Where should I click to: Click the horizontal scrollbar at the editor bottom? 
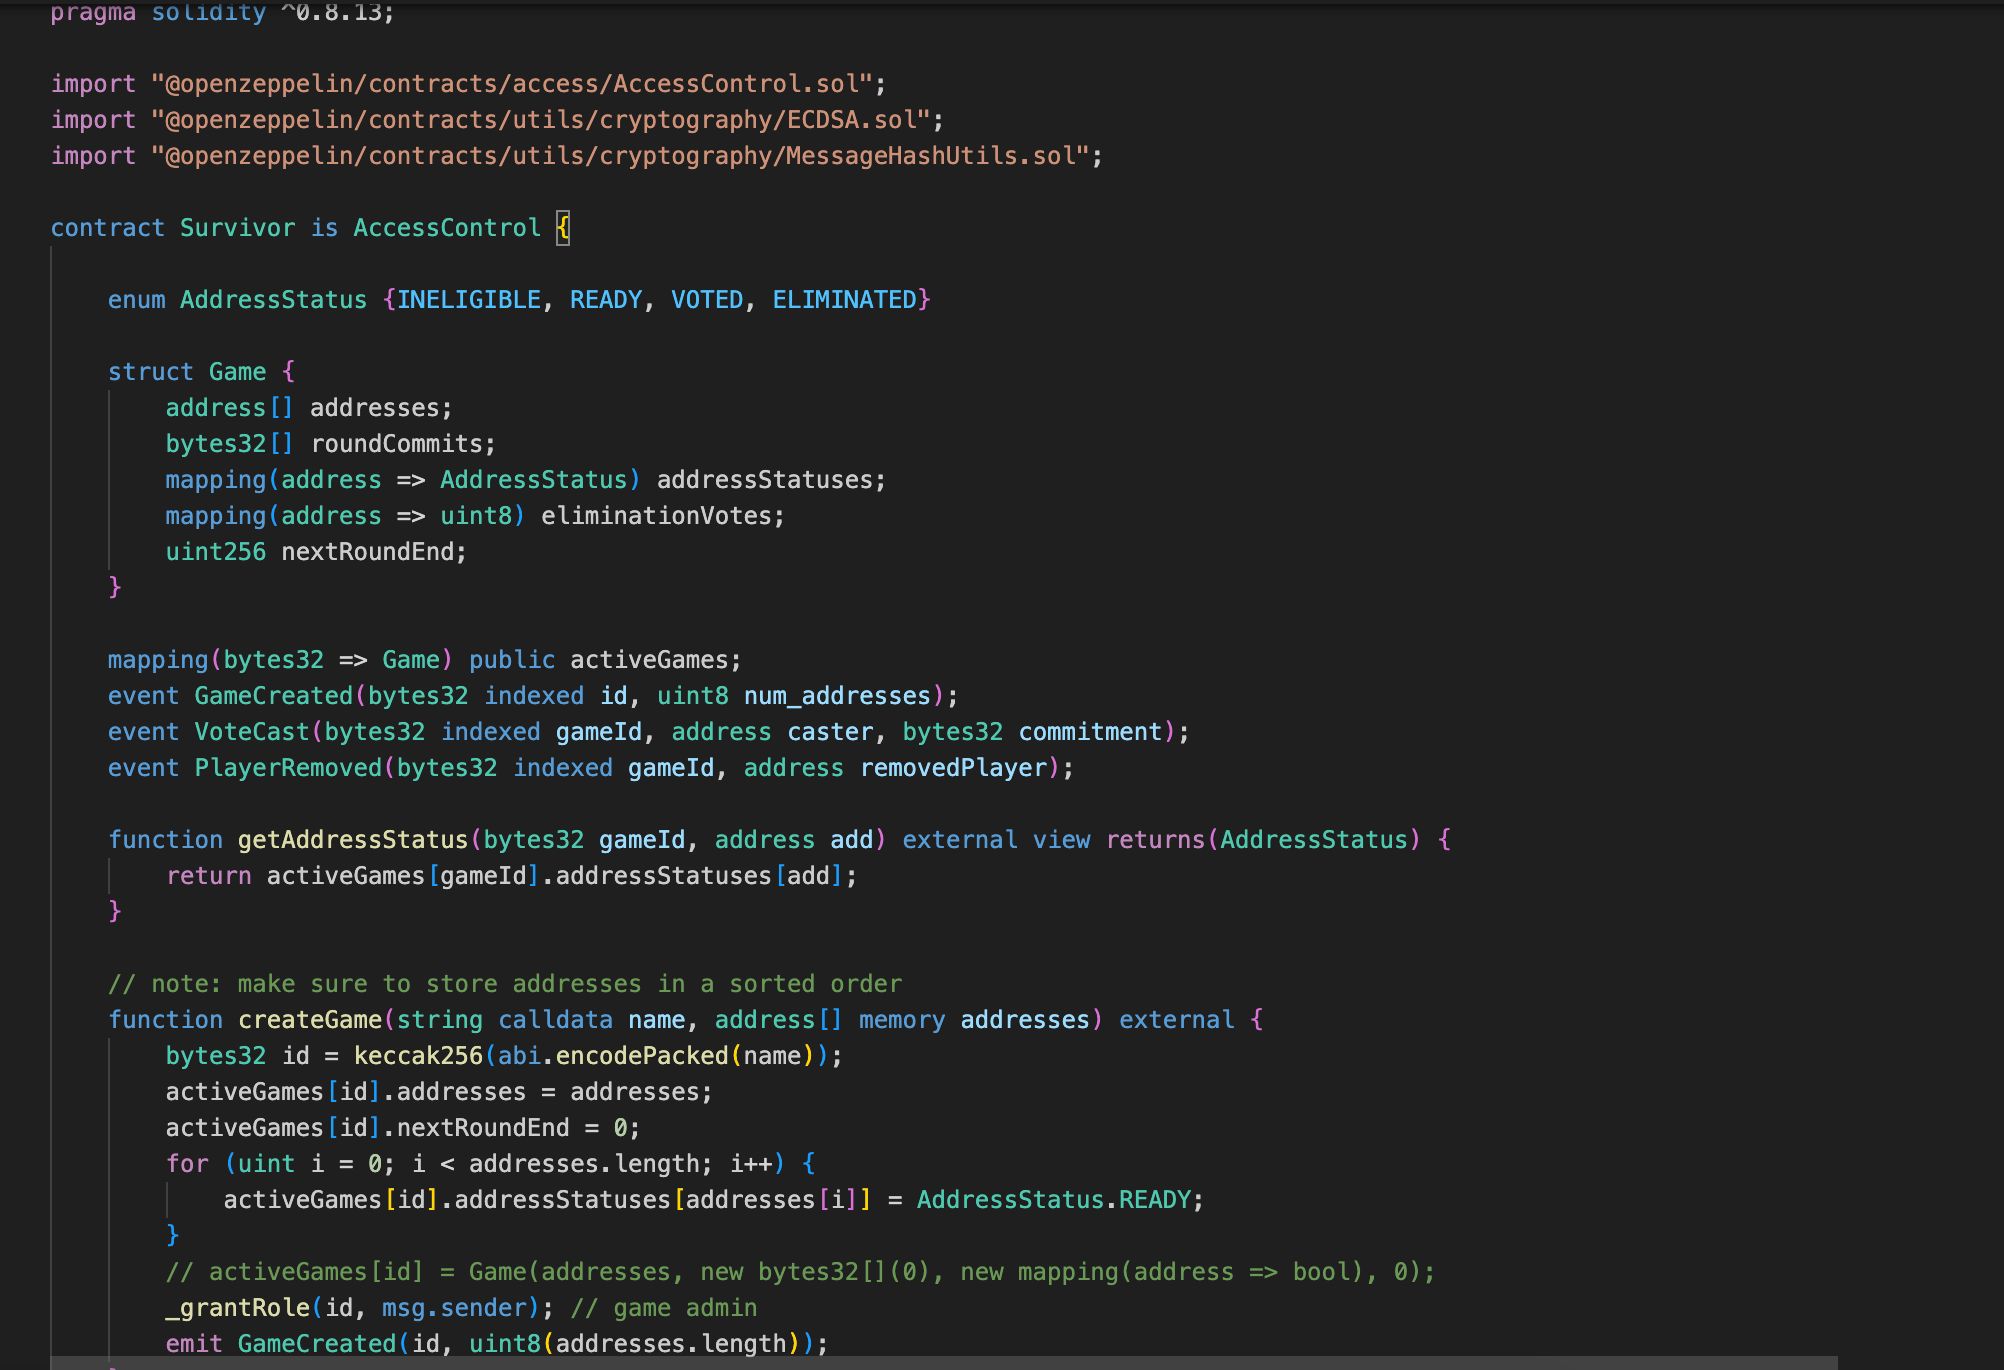944,1363
